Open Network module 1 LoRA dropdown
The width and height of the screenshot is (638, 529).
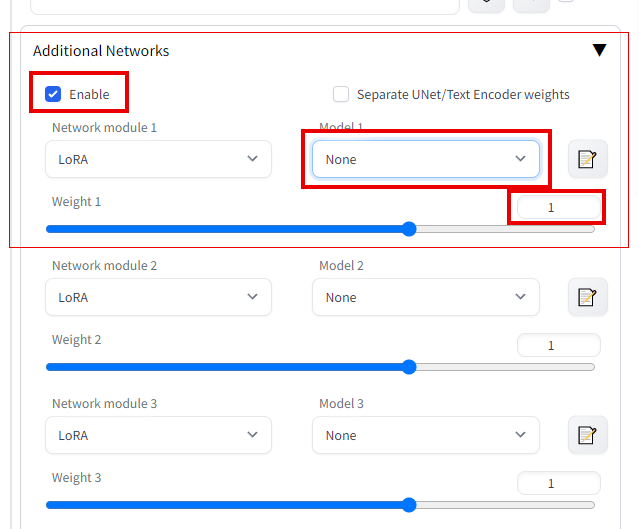[x=158, y=159]
